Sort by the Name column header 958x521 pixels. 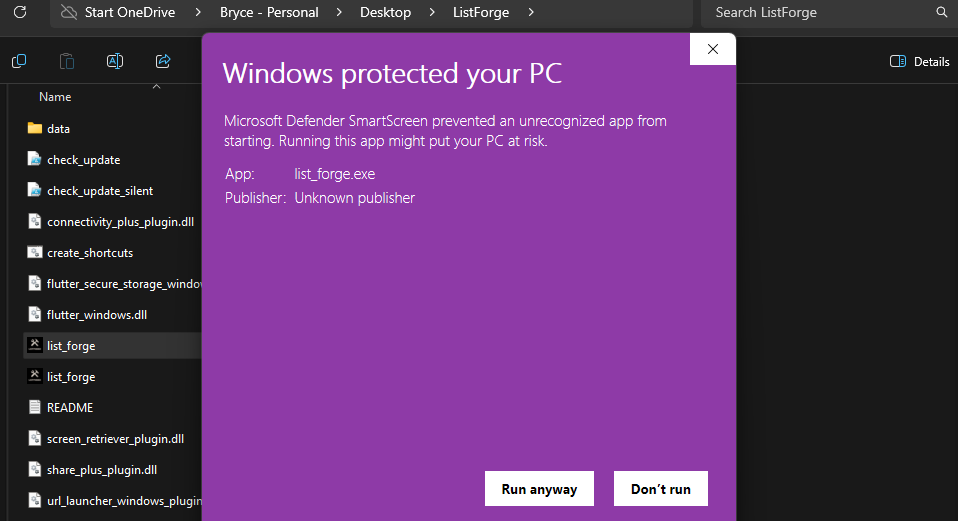(55, 97)
